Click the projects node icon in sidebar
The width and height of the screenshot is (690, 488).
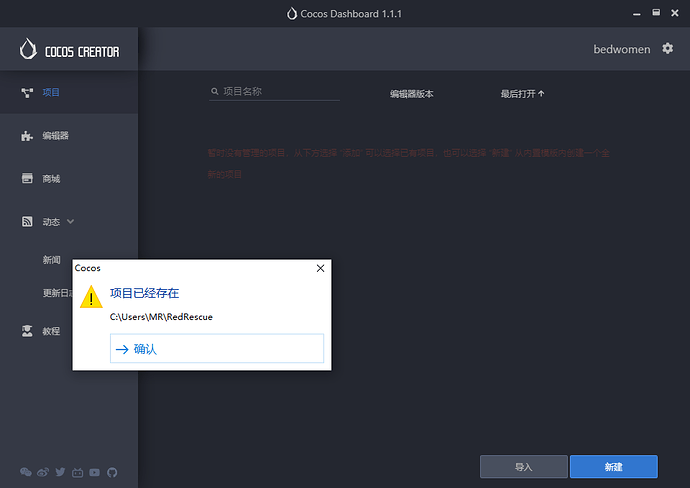tap(27, 92)
